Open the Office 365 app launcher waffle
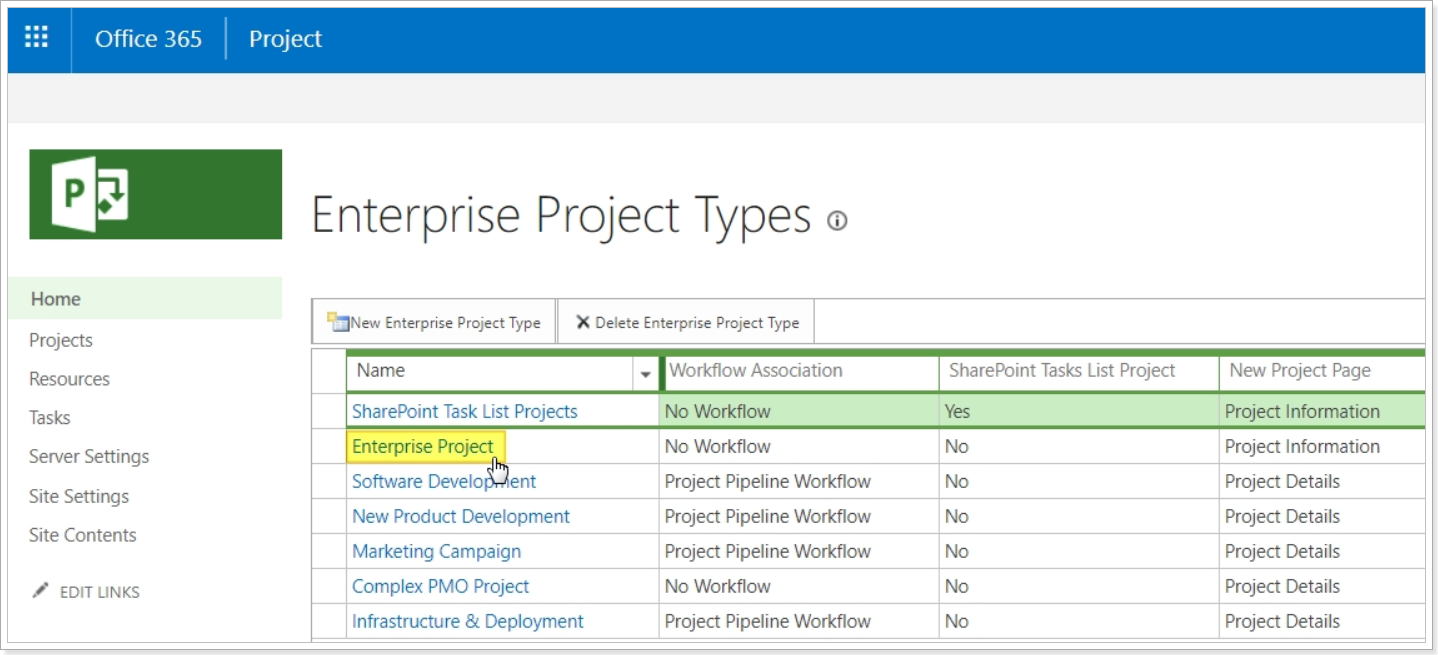Screen dimensions: 1438x655 coord(37,39)
